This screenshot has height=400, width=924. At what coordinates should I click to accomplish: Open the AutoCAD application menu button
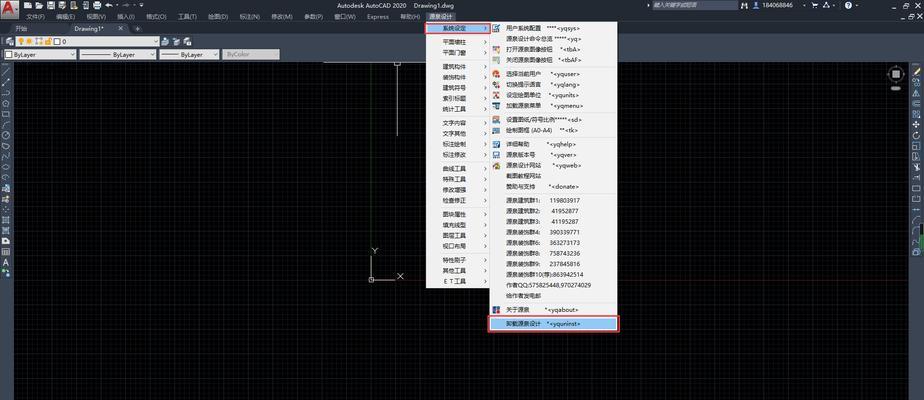pyautogui.click(x=8, y=8)
